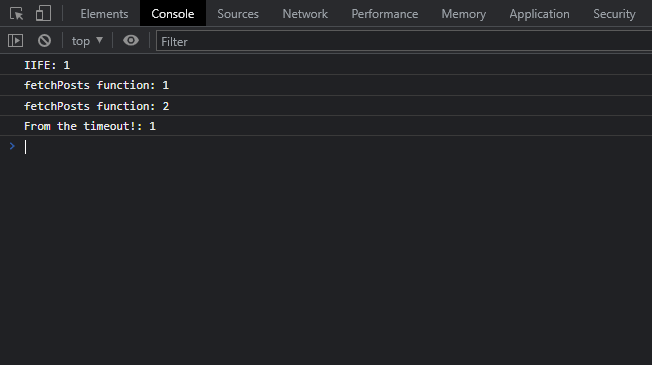
Task: Switch to the Memory tab
Action: tap(464, 14)
